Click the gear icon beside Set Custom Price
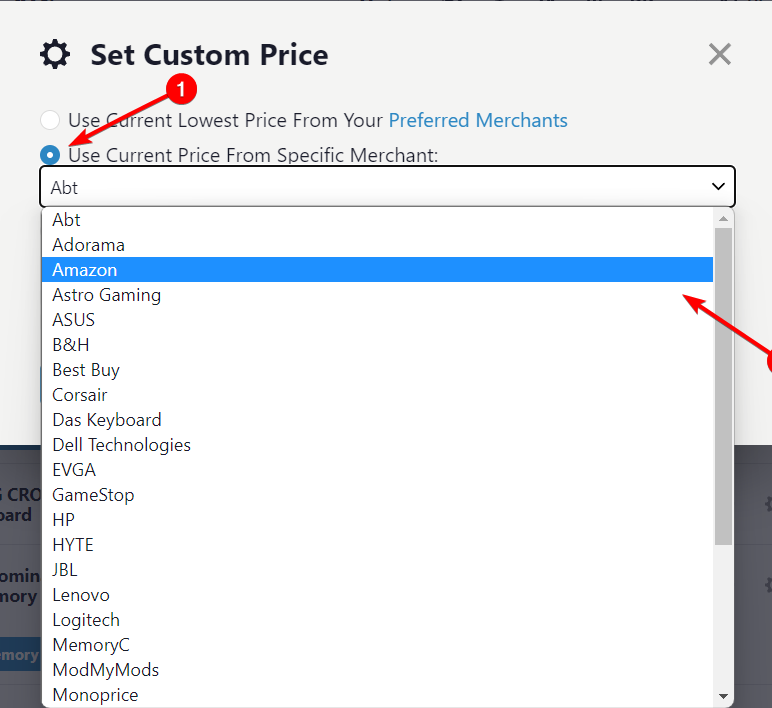The height and width of the screenshot is (708, 772). coord(55,54)
